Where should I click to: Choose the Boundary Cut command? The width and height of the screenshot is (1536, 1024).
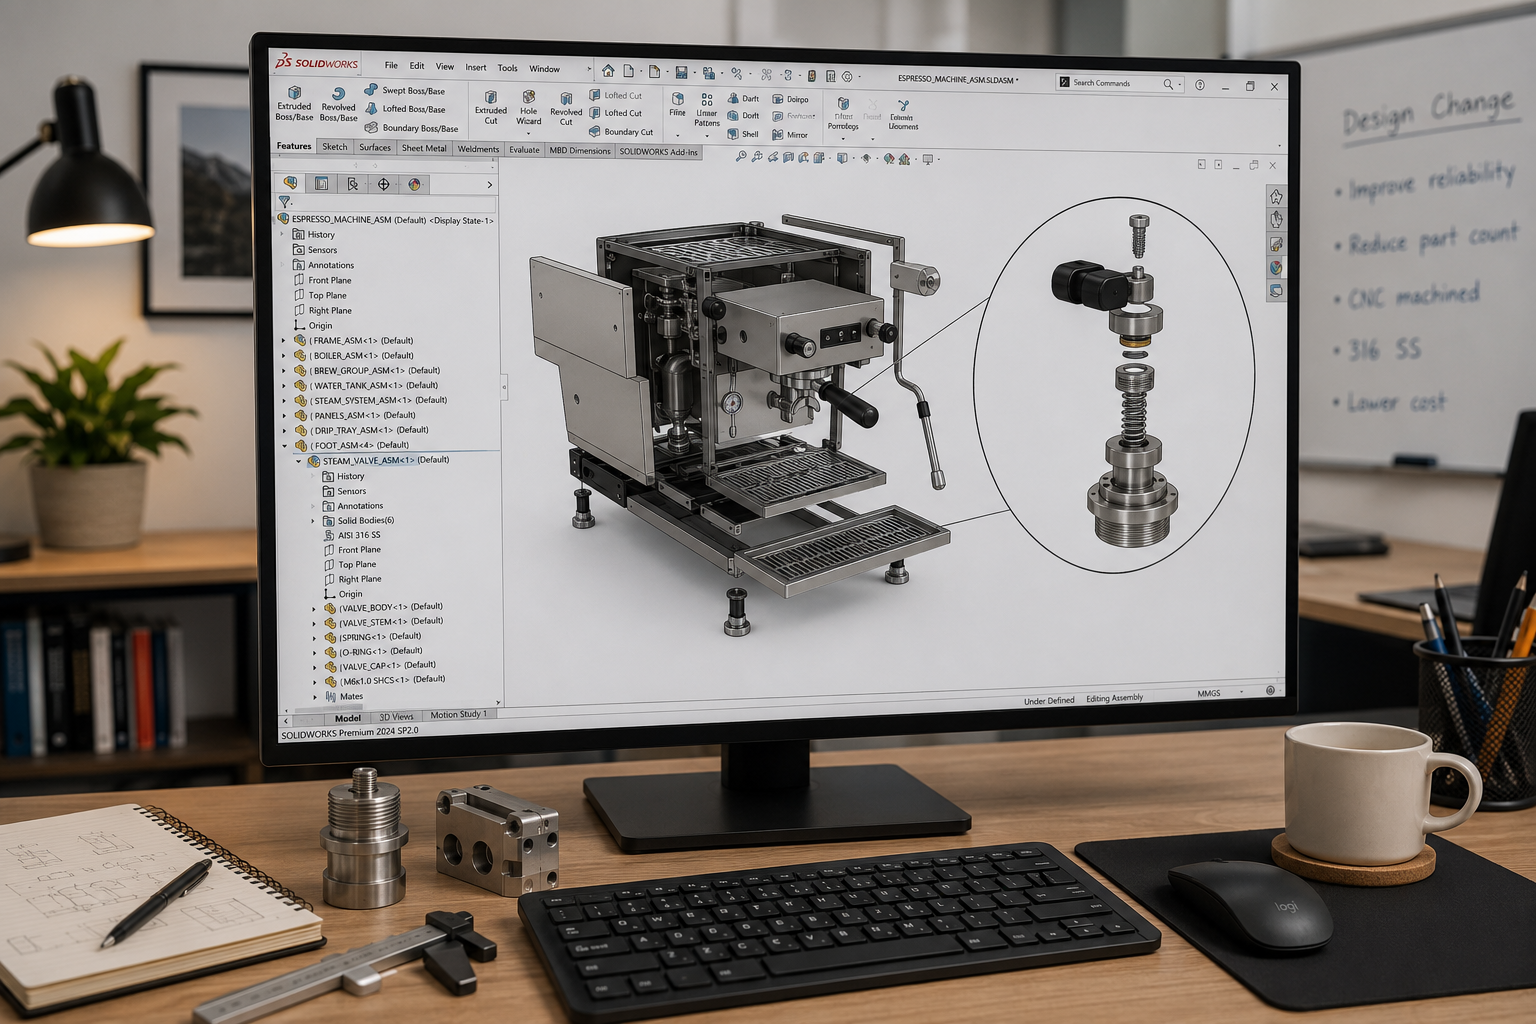(621, 131)
